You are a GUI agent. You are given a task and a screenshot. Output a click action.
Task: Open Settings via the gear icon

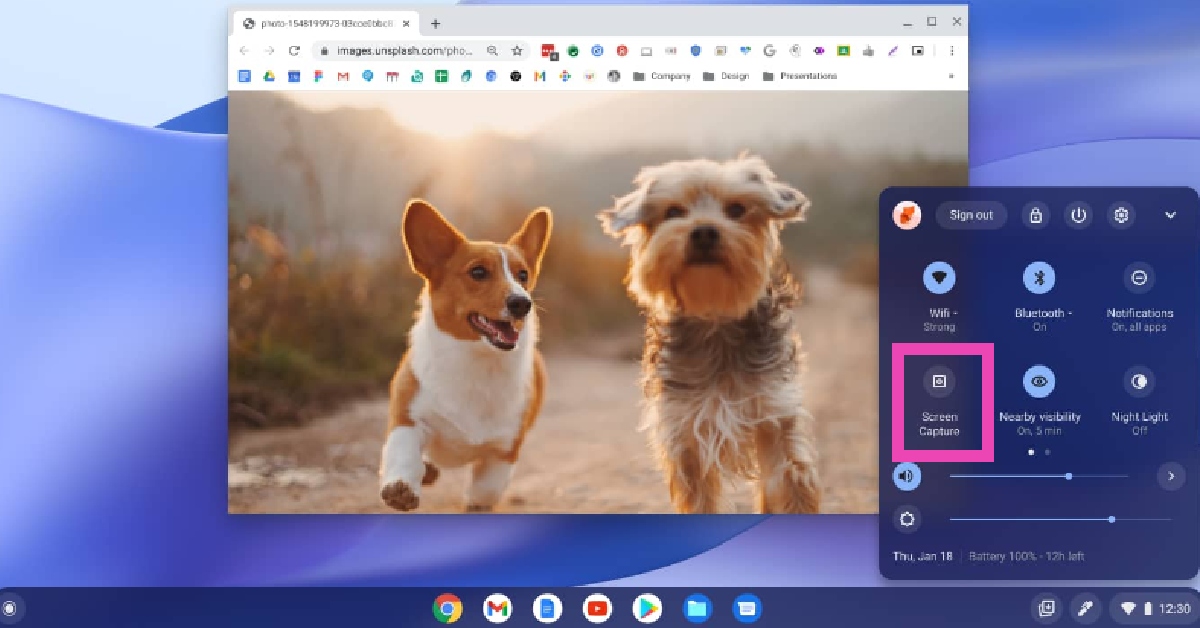pos(1122,215)
